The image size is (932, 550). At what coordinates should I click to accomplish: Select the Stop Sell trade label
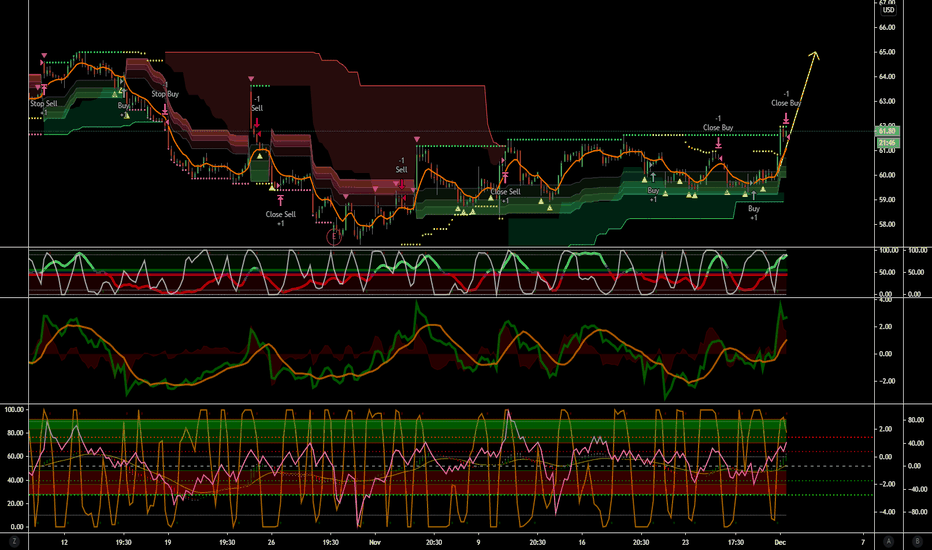pos(44,103)
